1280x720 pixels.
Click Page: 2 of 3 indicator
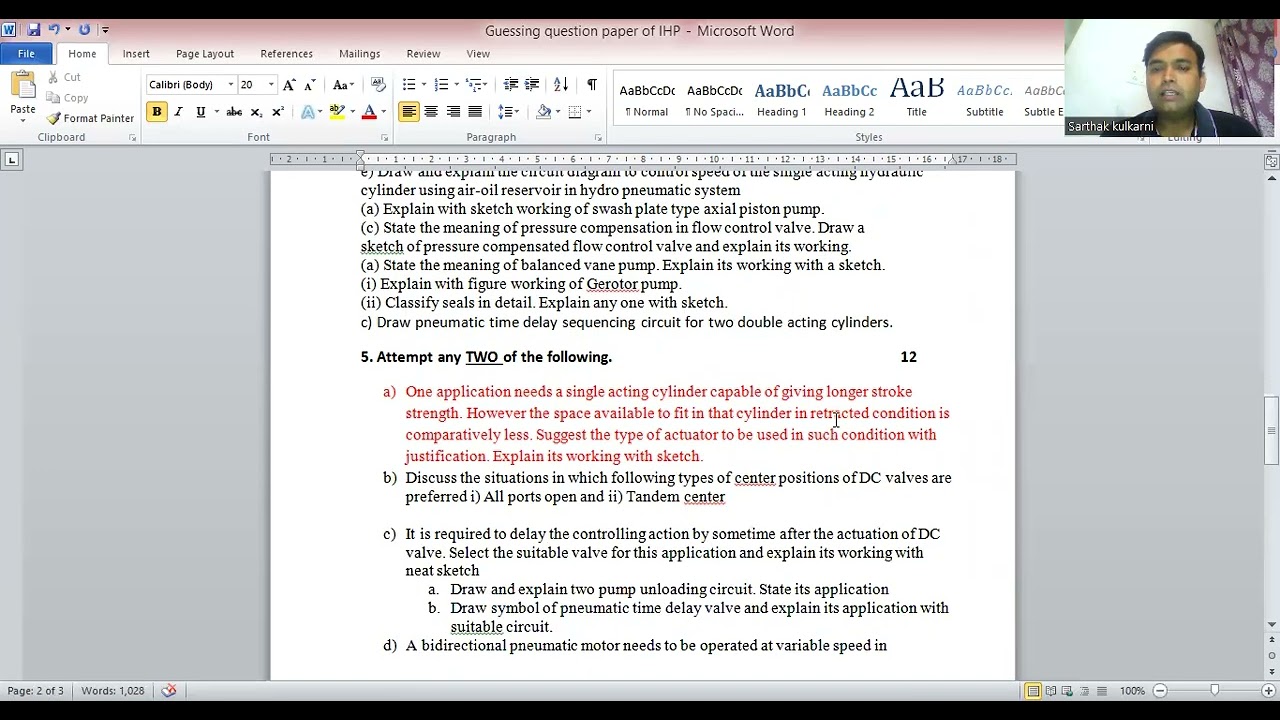pyautogui.click(x=35, y=691)
